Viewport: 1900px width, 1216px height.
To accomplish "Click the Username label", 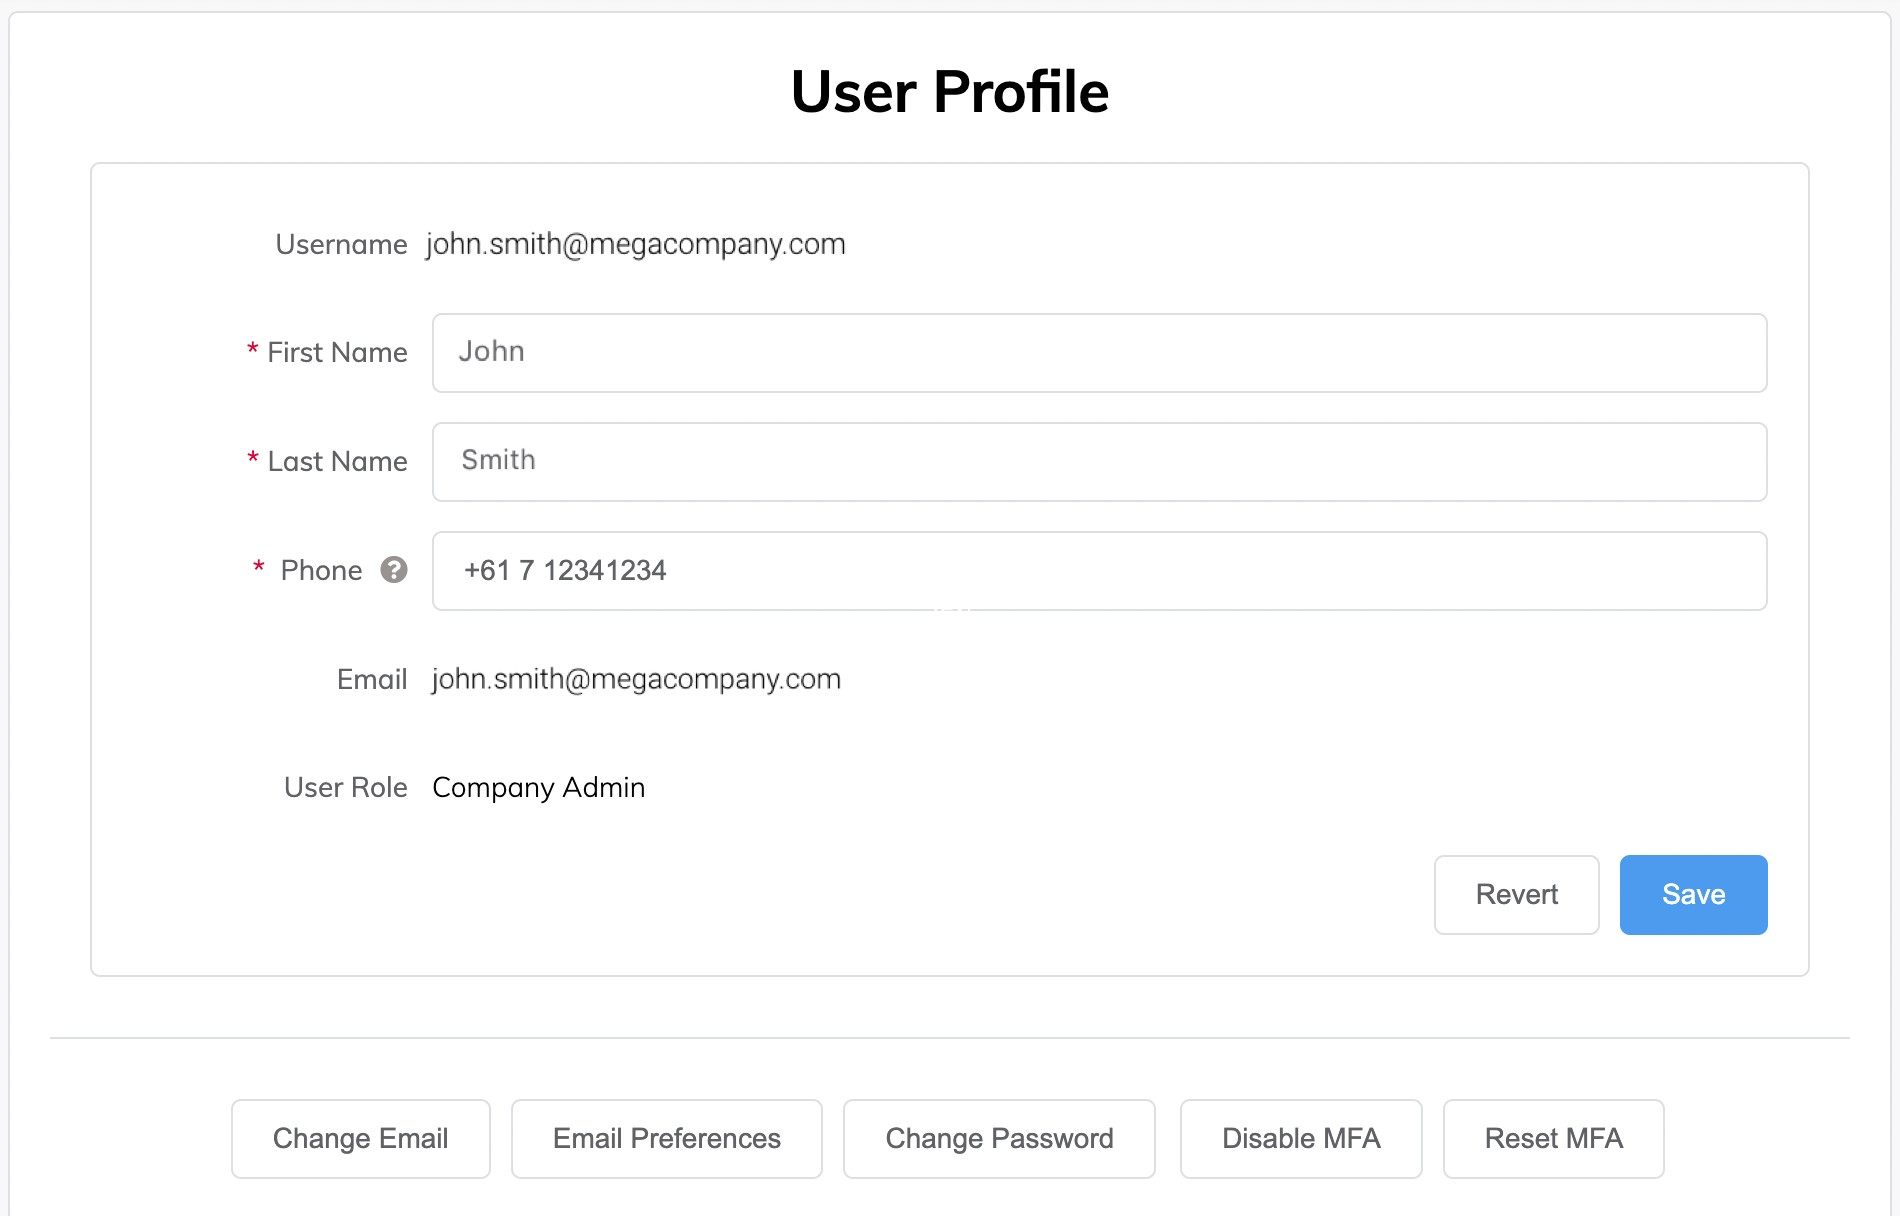I will coord(341,245).
